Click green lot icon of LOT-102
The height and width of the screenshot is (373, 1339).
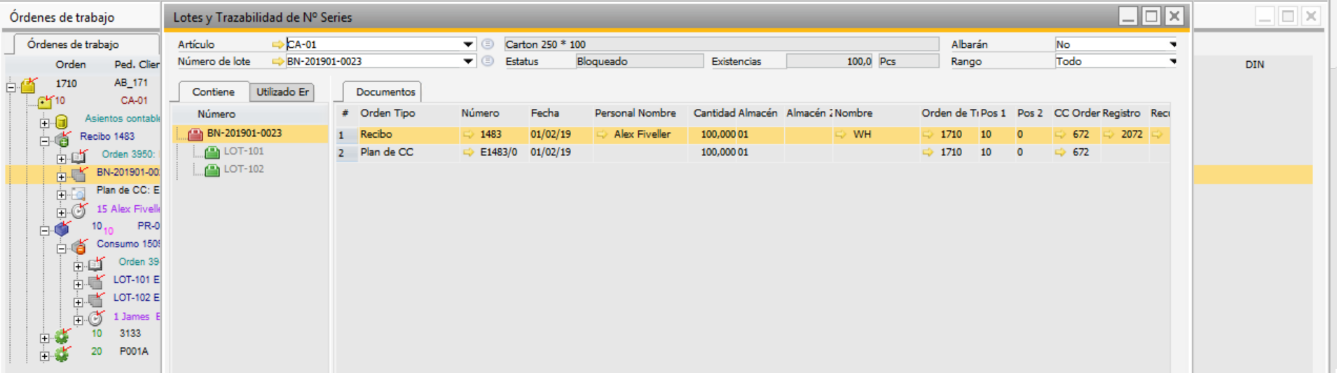pyautogui.click(x=212, y=170)
